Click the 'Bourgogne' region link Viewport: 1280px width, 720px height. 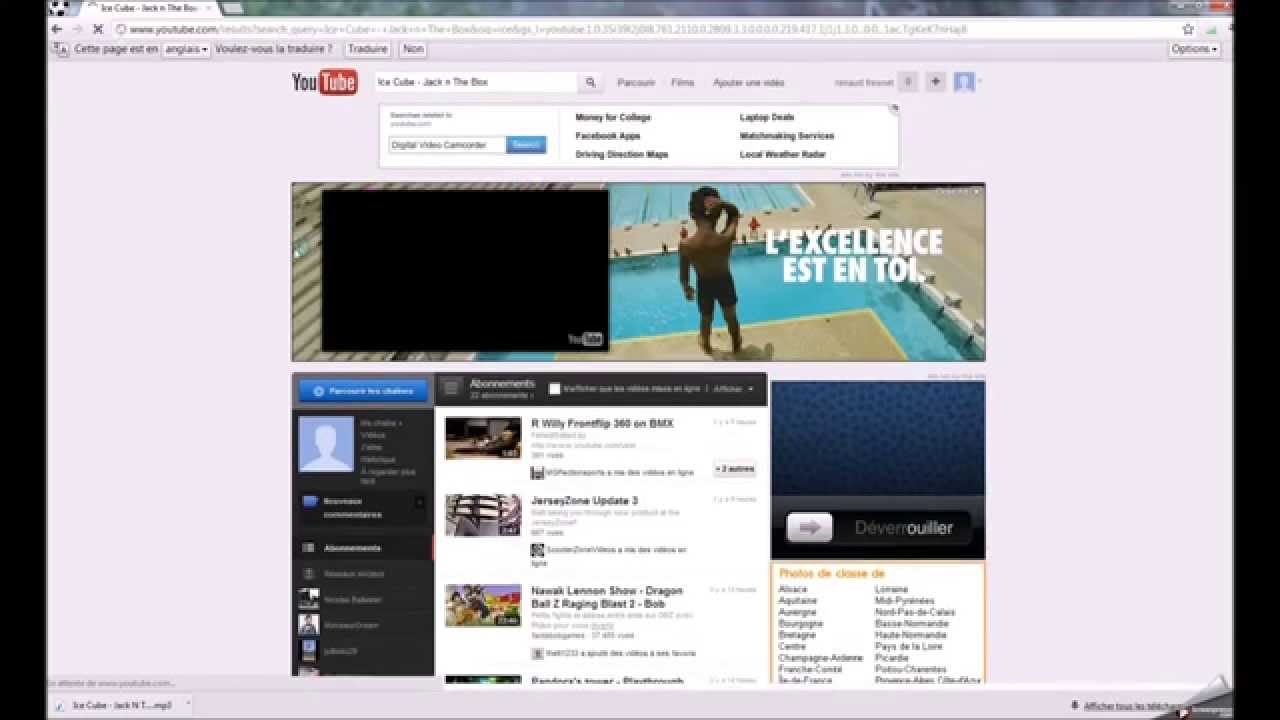coord(801,624)
